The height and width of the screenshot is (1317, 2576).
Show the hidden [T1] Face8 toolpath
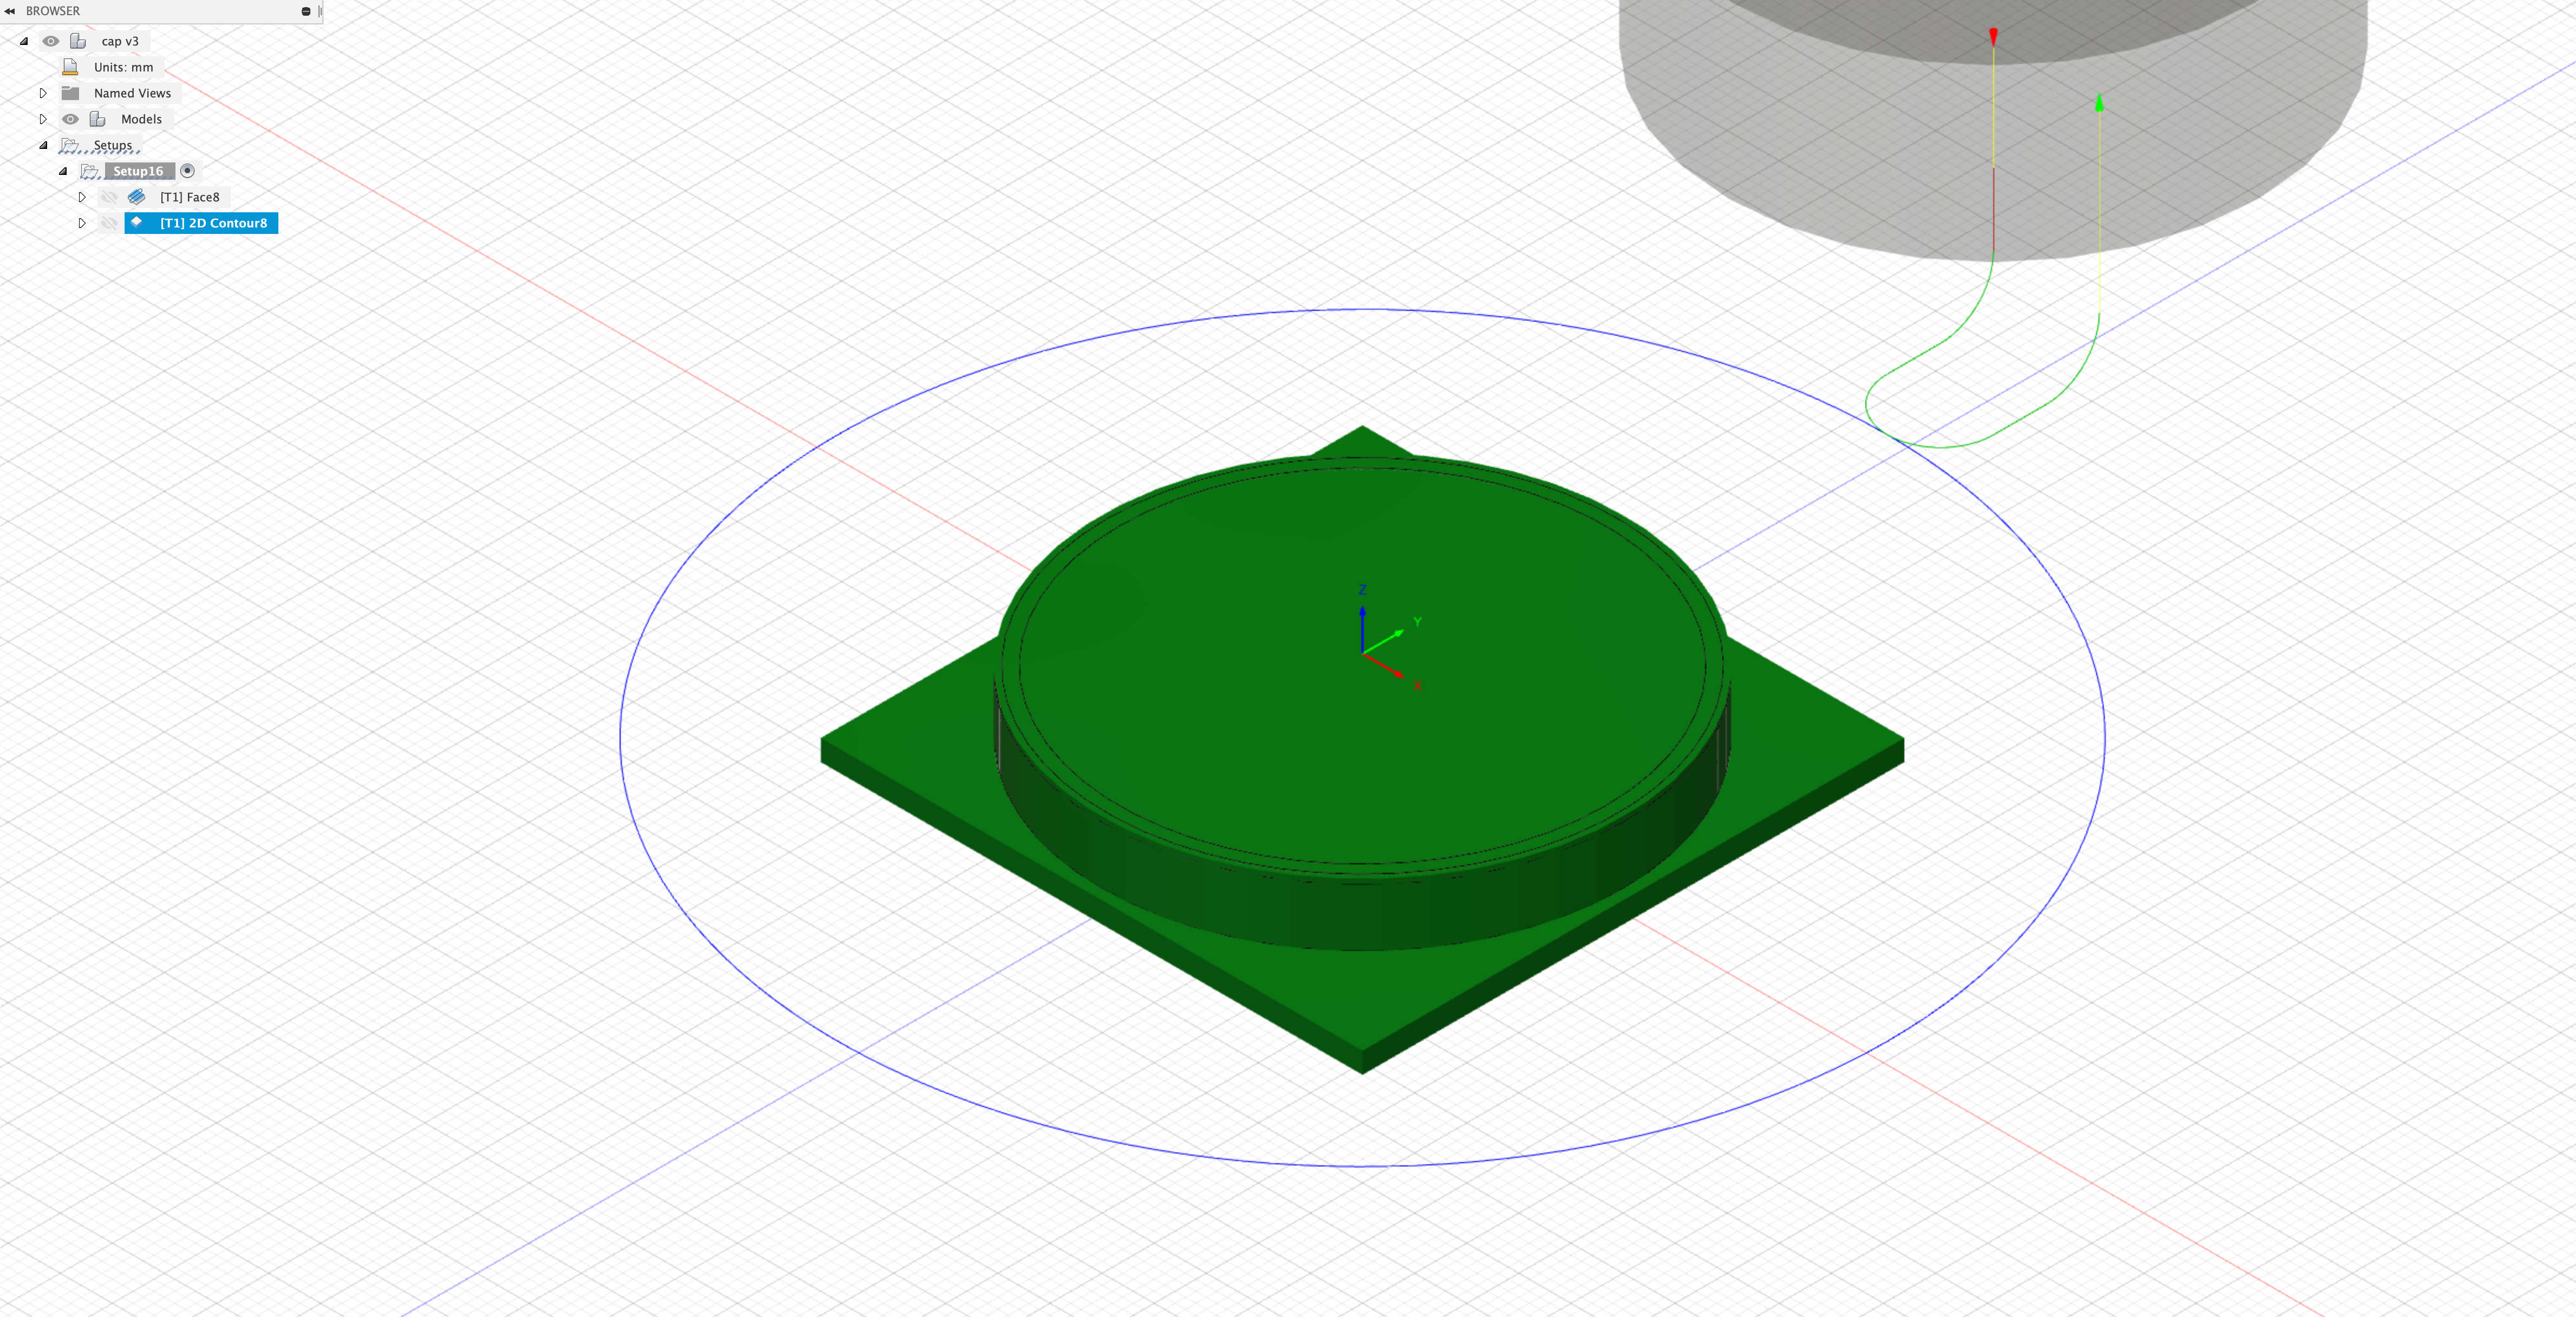click(110, 197)
